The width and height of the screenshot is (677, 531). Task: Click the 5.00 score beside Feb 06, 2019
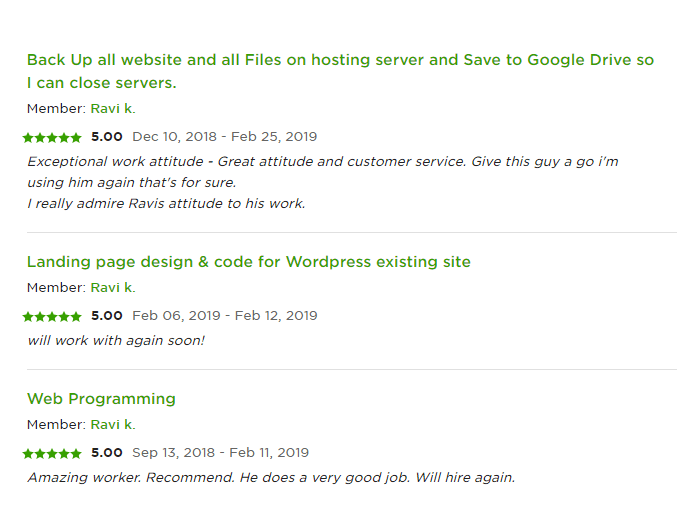click(x=107, y=316)
